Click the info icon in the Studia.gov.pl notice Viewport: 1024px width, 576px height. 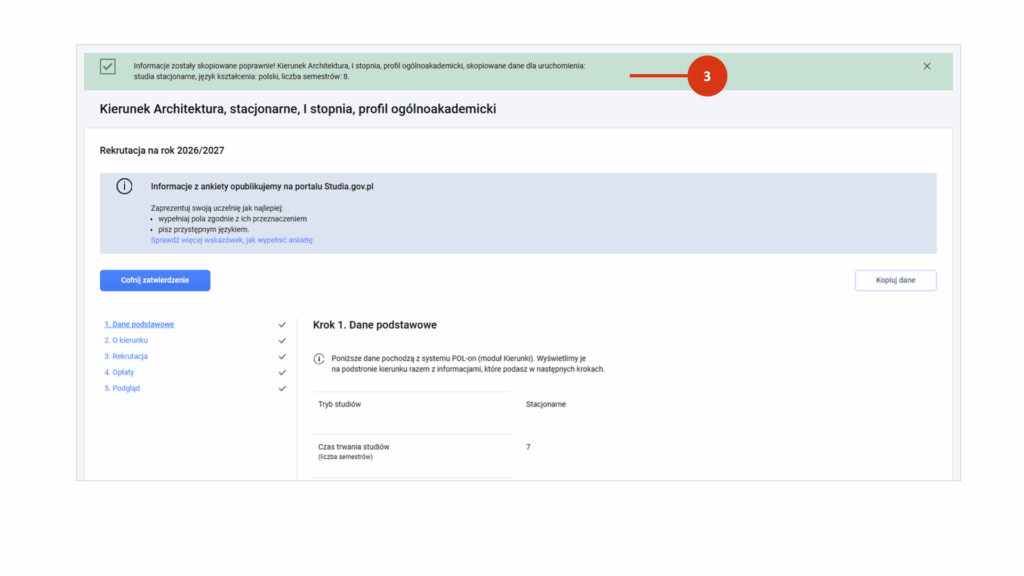coord(125,186)
